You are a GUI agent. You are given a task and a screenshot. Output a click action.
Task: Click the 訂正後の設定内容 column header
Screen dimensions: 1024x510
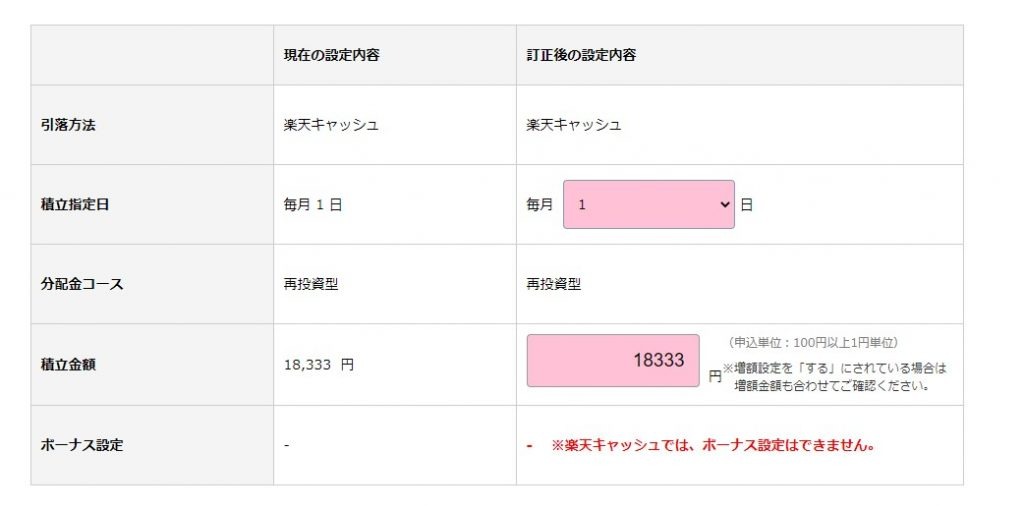[x=581, y=55]
